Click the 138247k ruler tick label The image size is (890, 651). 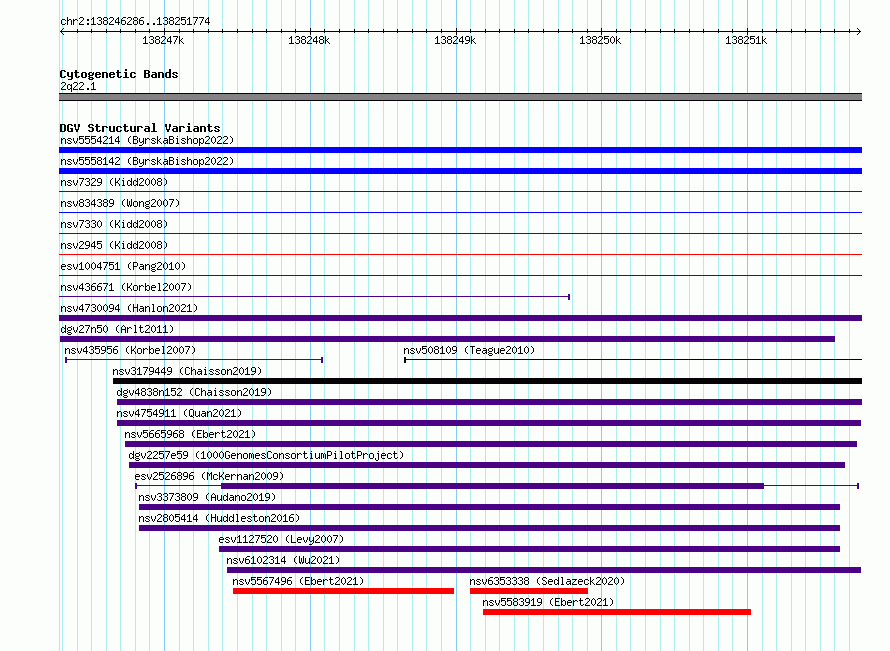(x=163, y=40)
